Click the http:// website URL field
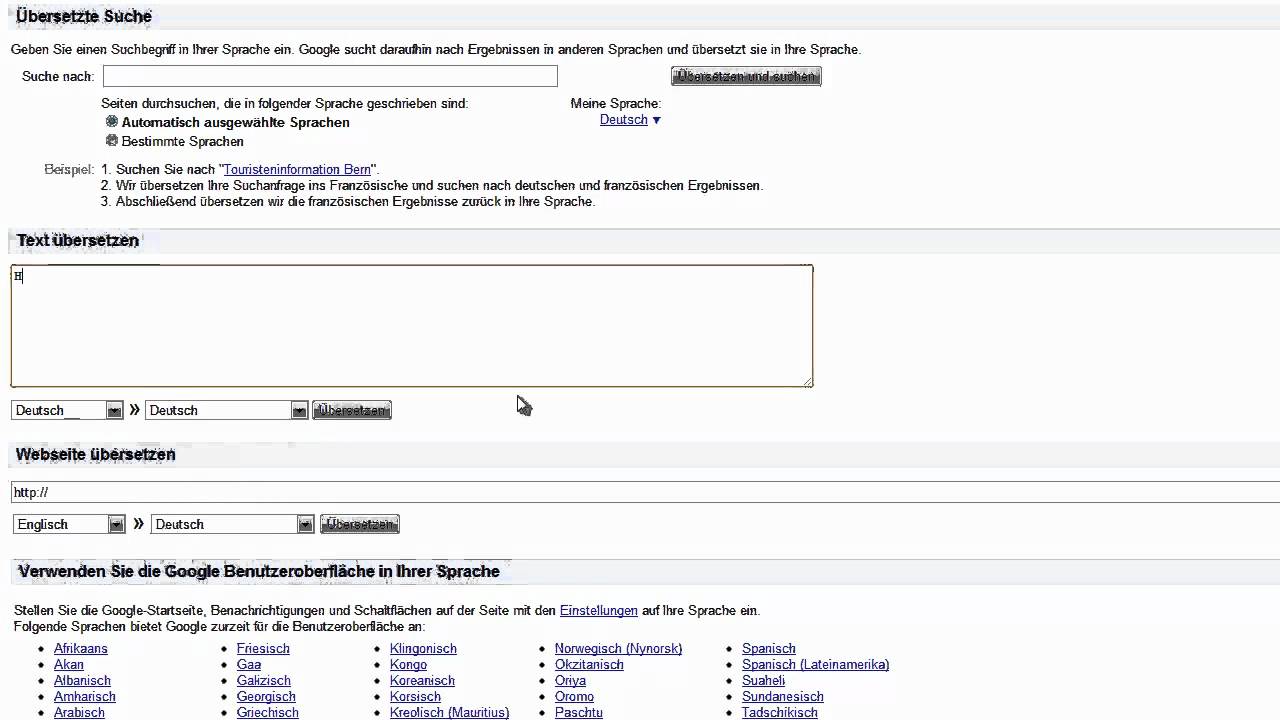 click(645, 492)
